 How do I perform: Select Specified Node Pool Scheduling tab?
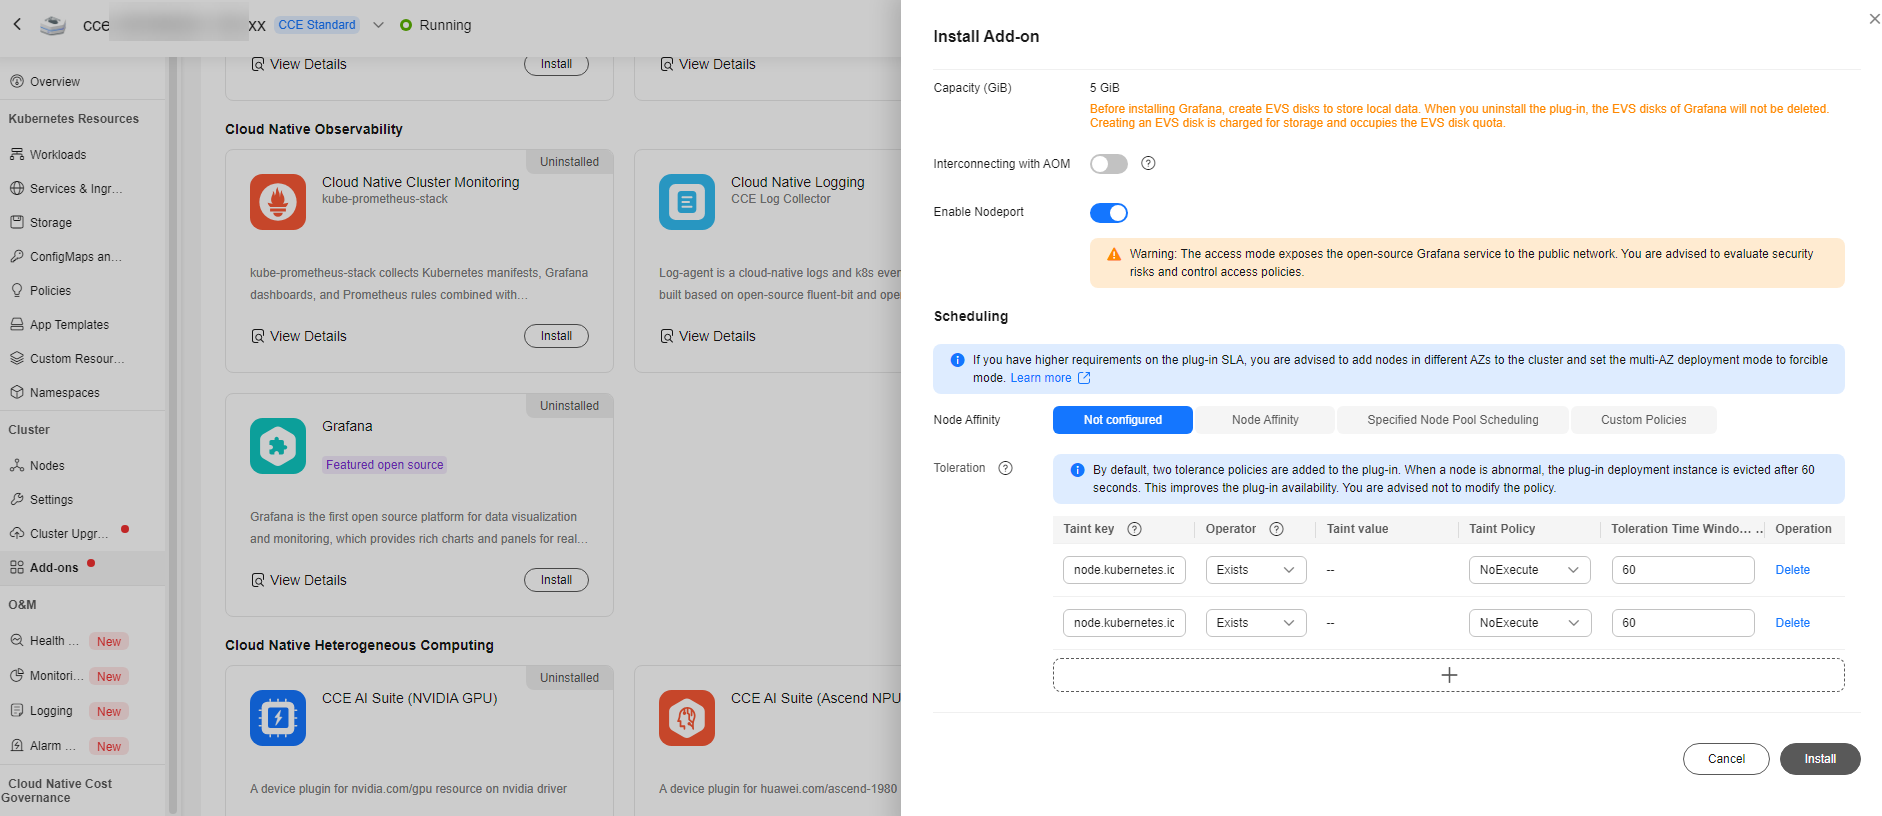point(1452,420)
